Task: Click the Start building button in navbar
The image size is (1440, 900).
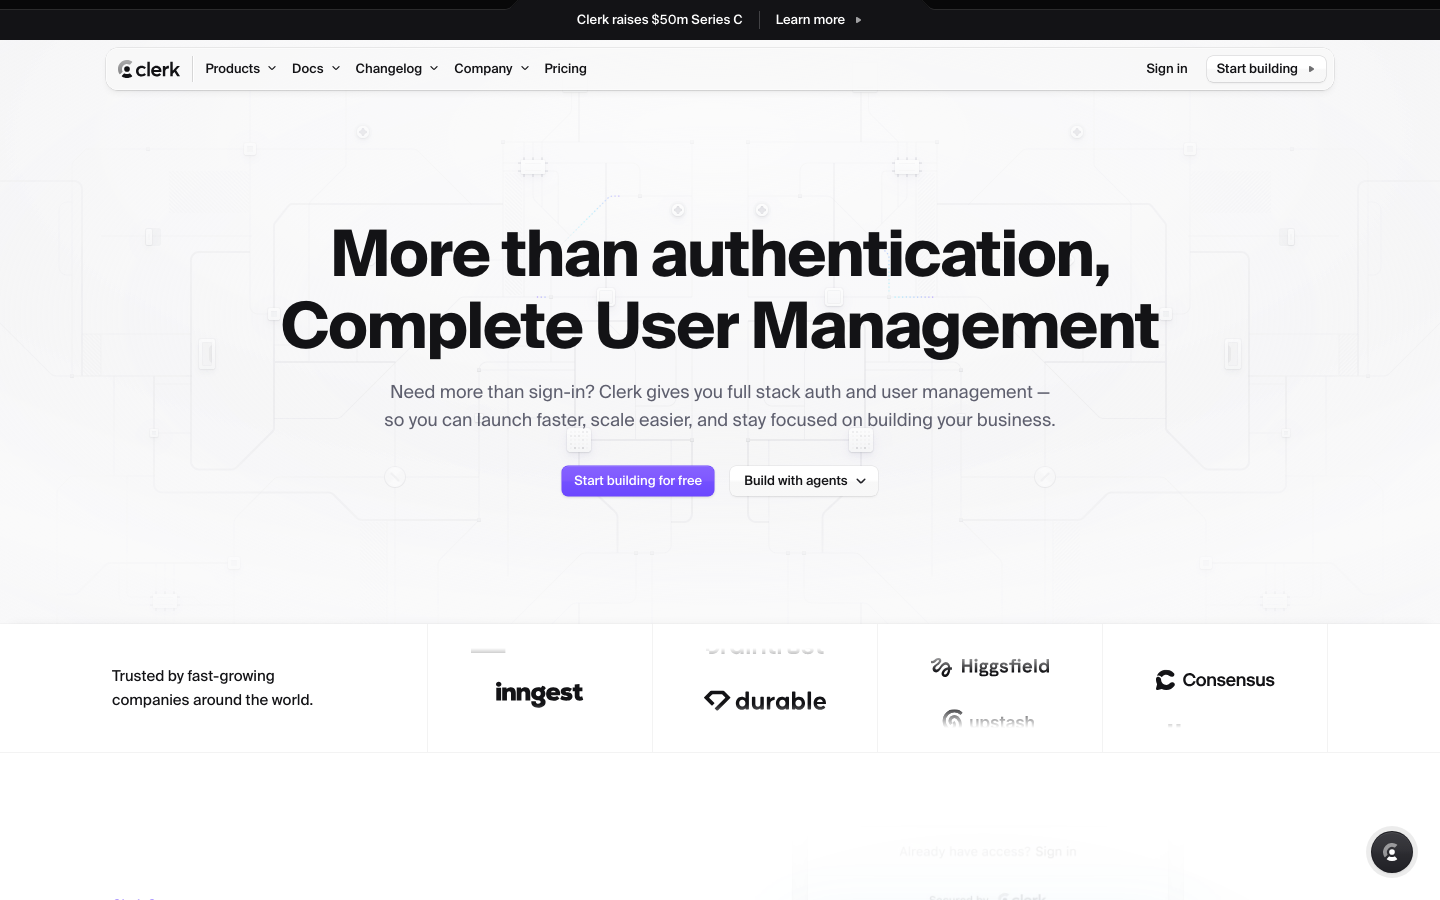Action: (x=1266, y=69)
